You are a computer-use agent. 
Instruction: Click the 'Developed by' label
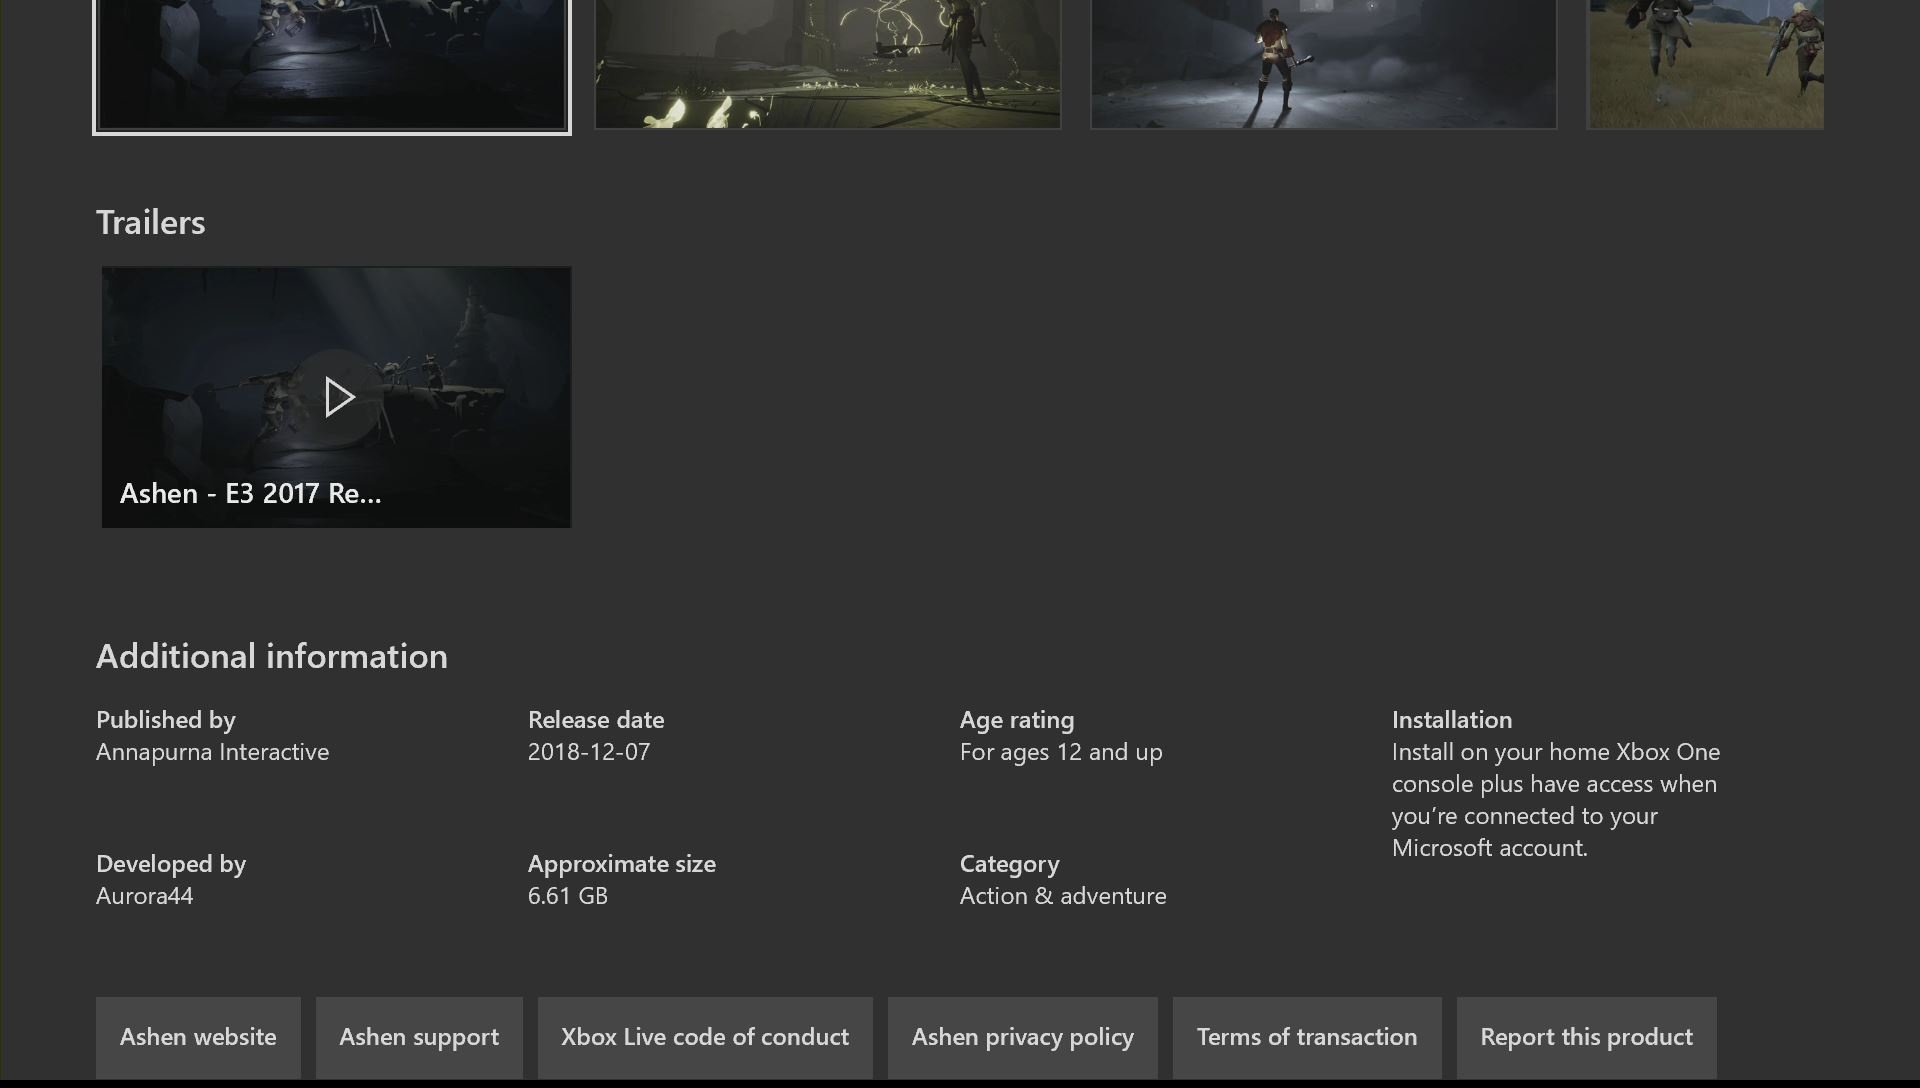[x=171, y=864]
